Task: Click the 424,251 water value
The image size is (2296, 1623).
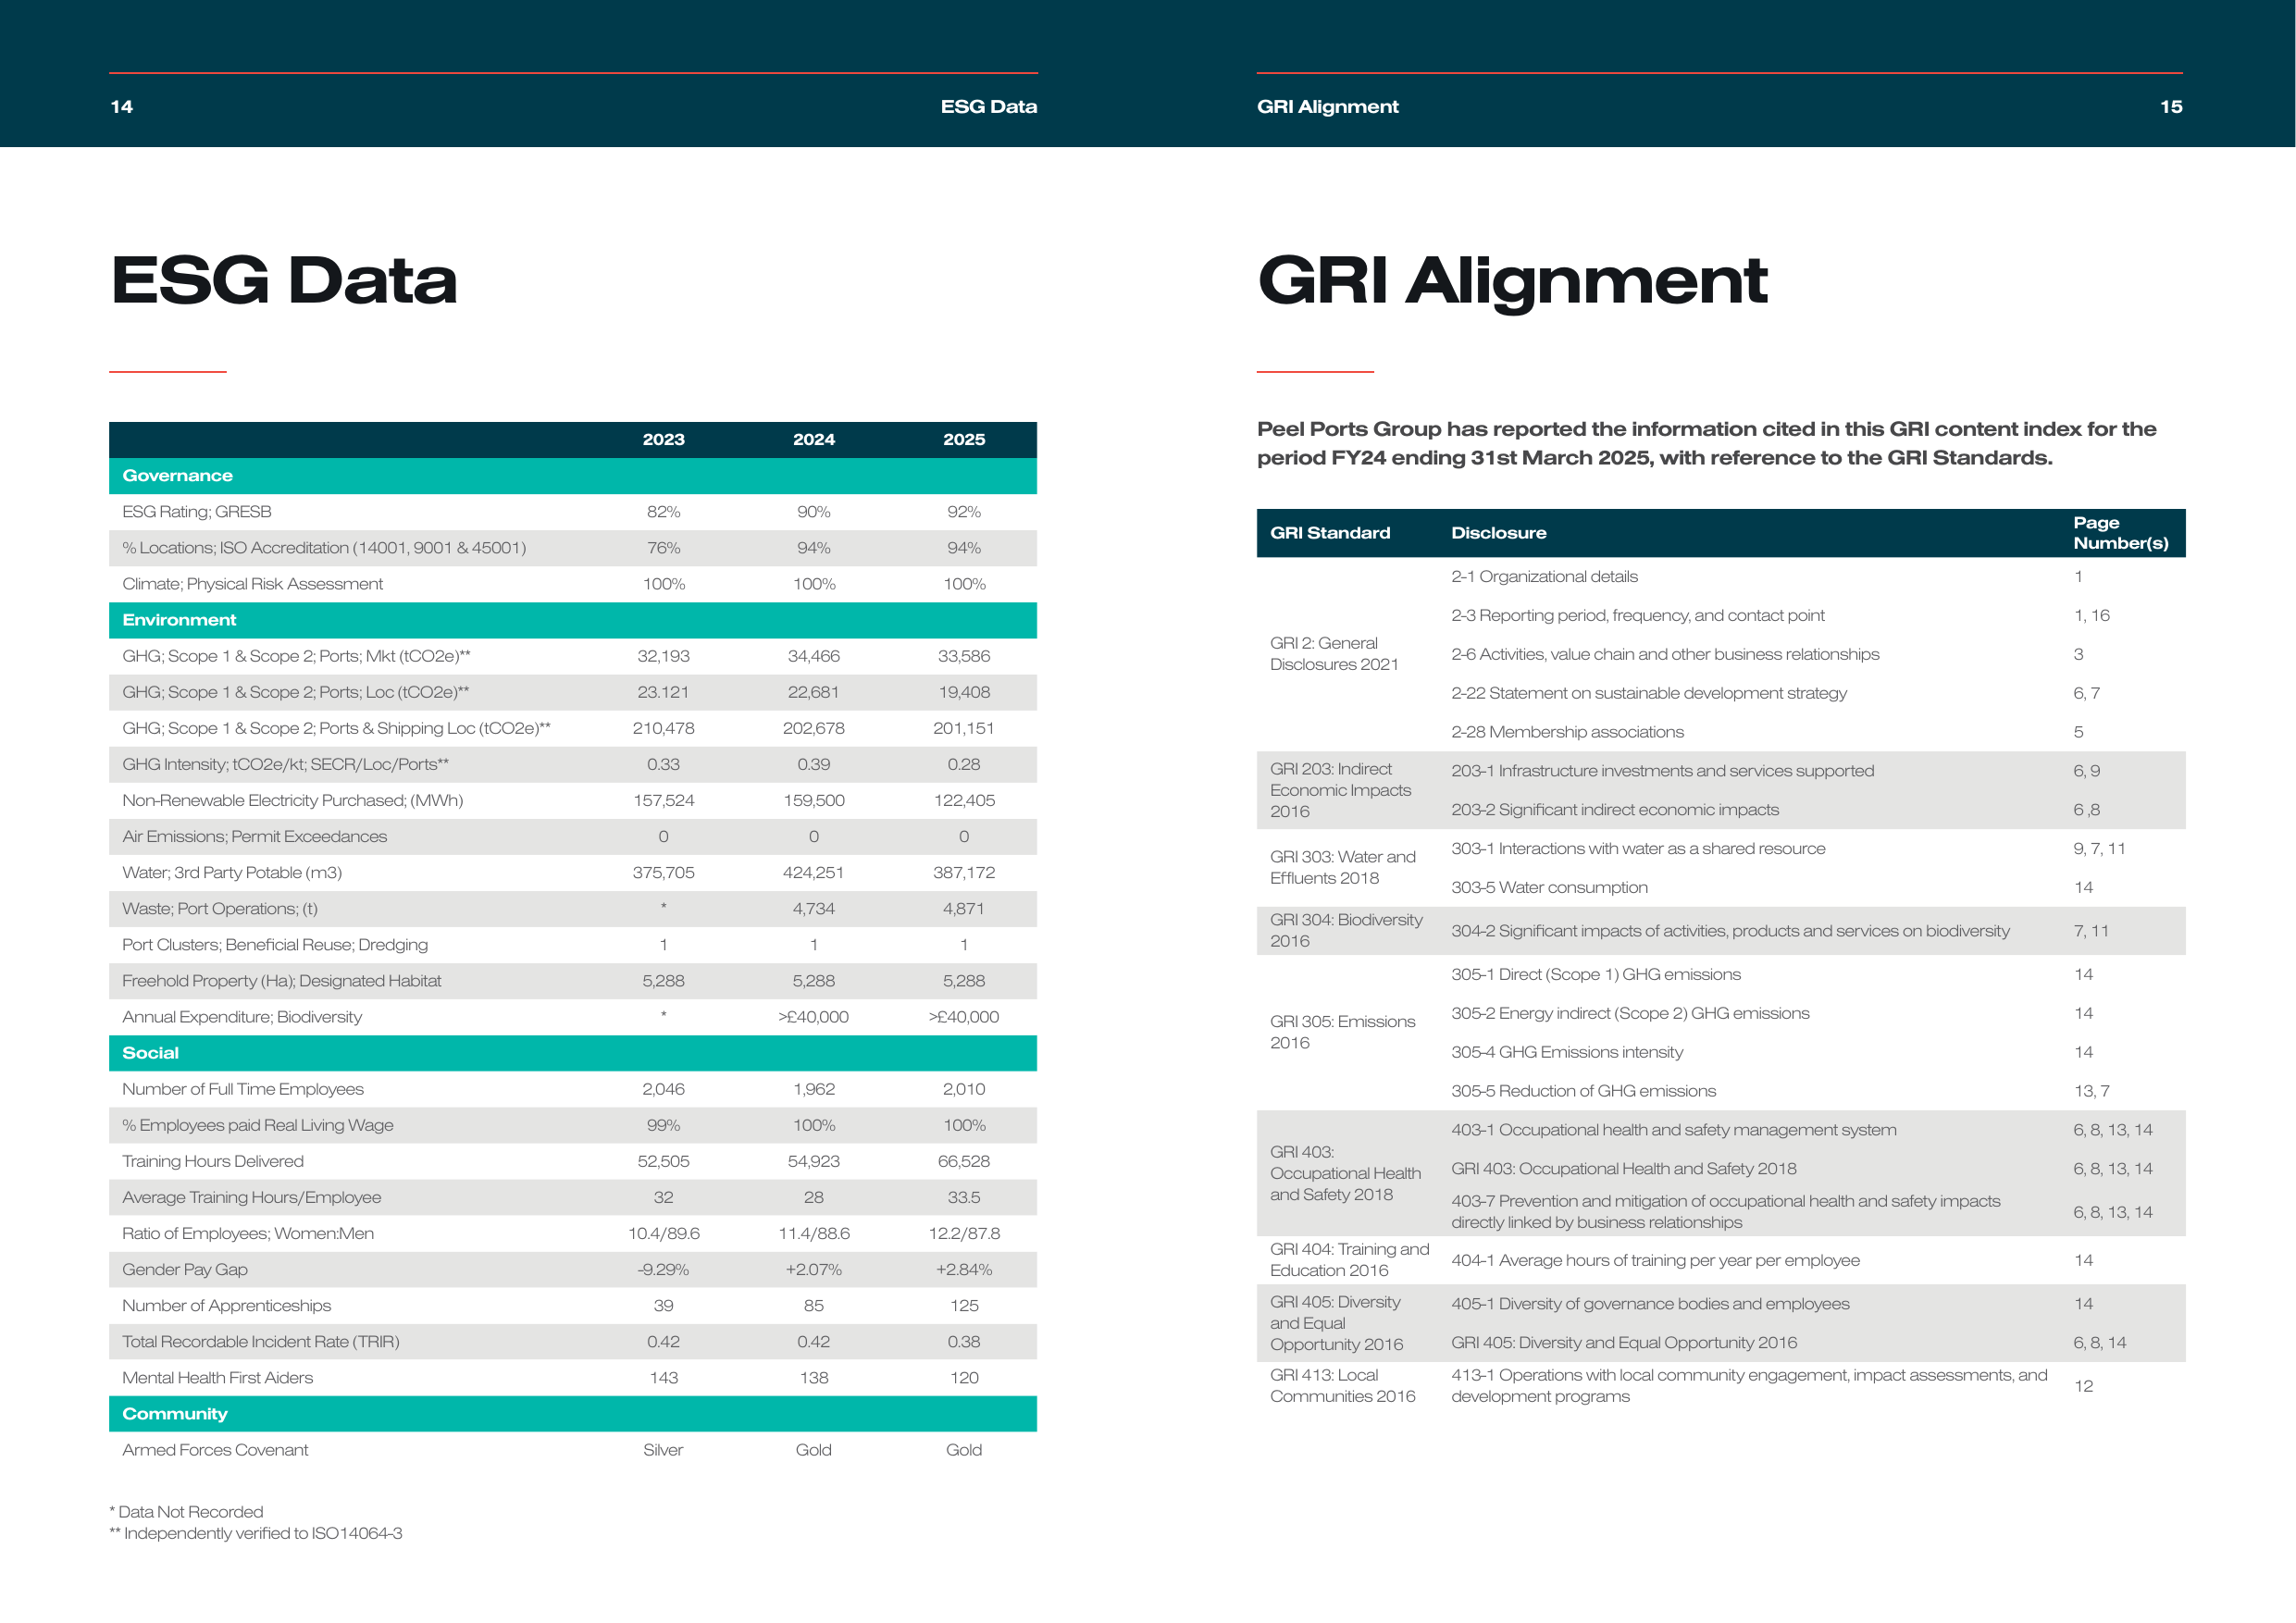Action: 814,872
